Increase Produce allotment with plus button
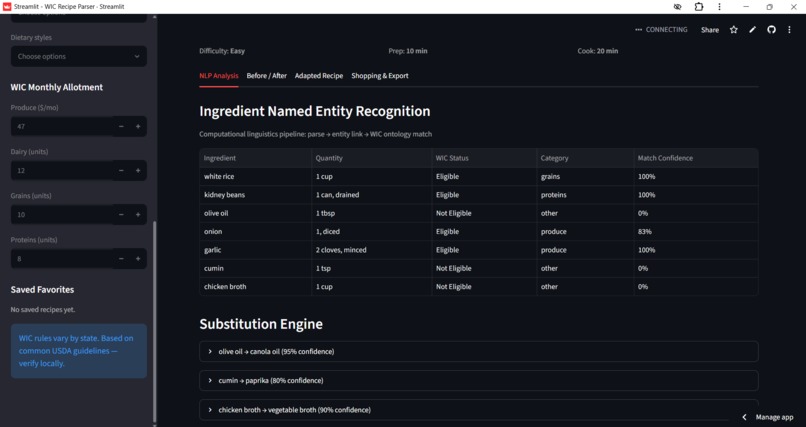 click(138, 126)
